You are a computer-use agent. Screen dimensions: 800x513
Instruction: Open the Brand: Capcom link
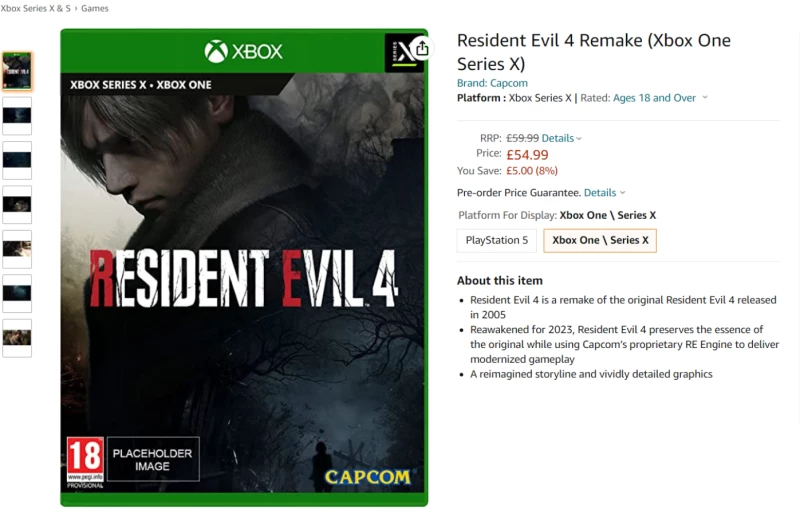(x=492, y=83)
